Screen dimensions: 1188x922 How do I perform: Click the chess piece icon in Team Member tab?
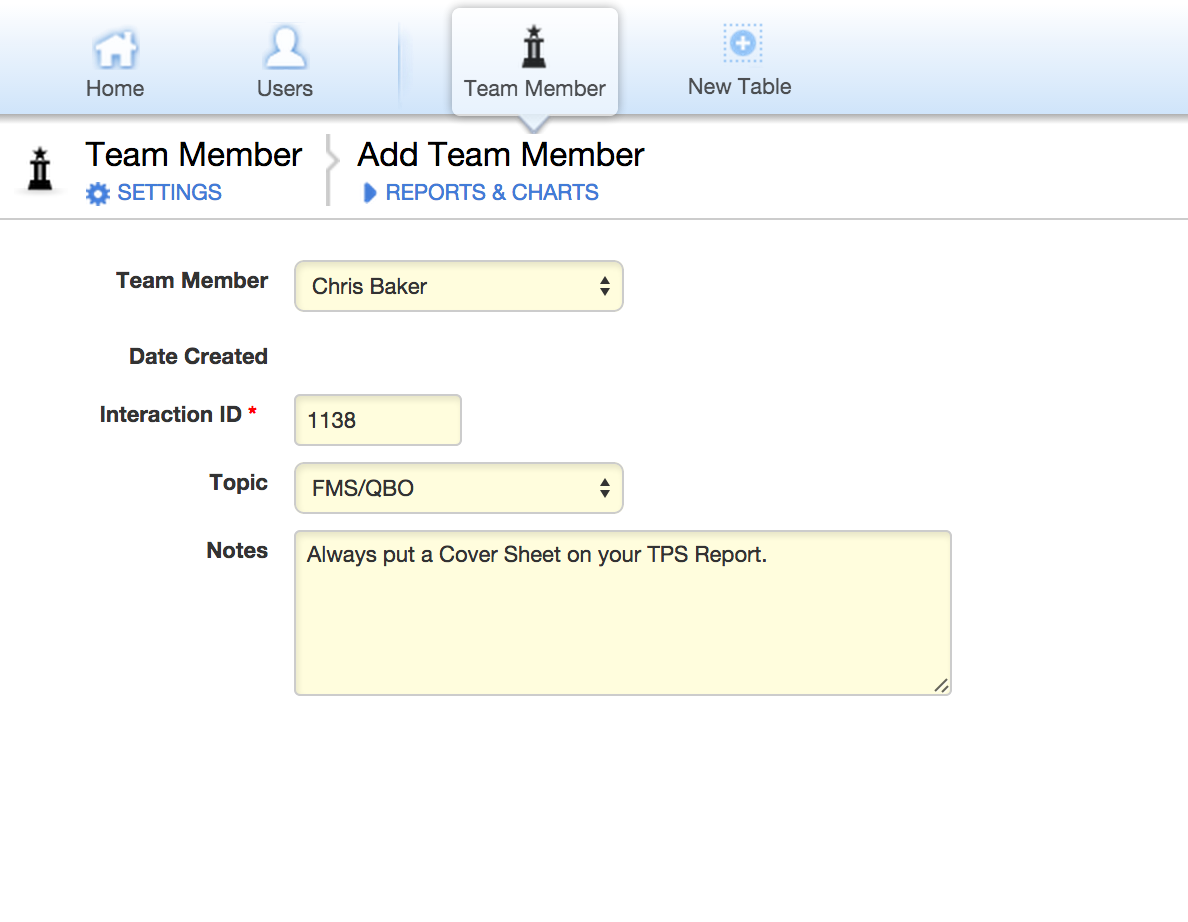pos(534,46)
